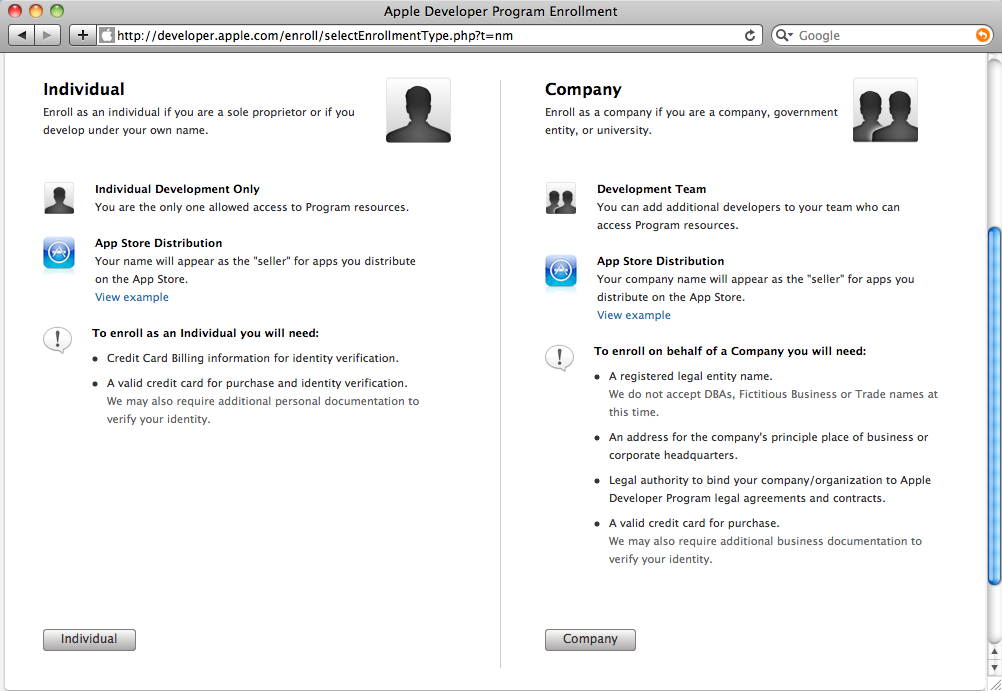Click the Individual Development Only person icon
The width and height of the screenshot is (1002, 691).
point(59,198)
